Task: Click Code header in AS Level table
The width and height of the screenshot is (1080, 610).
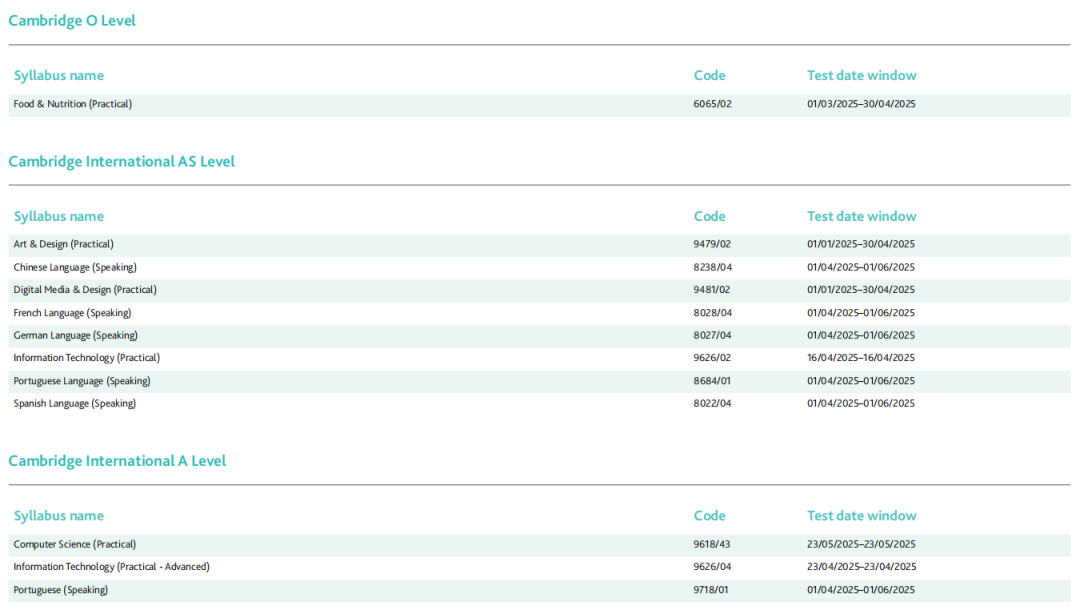Action: coord(709,216)
